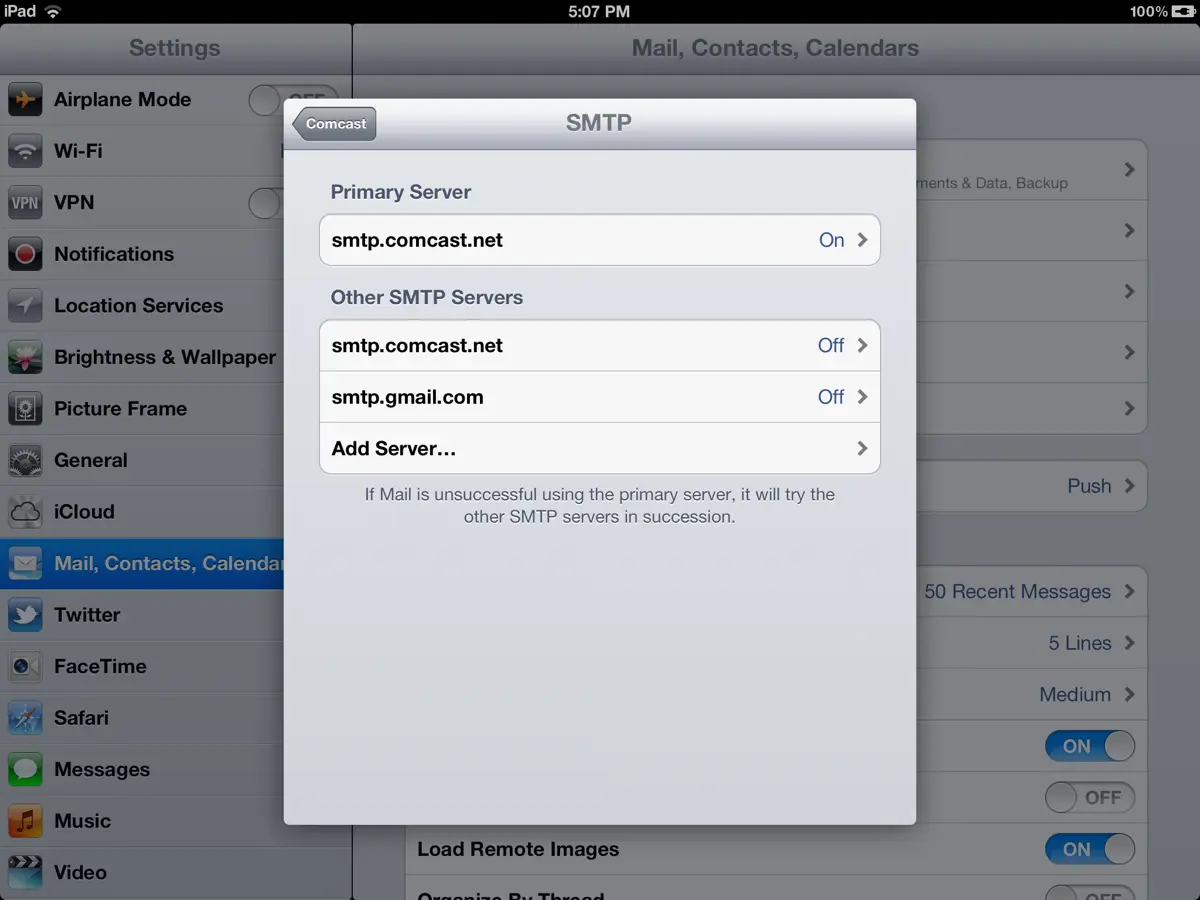Tap Add Server… to add SMTP server
Image resolution: width=1200 pixels, height=900 pixels.
tap(599, 449)
